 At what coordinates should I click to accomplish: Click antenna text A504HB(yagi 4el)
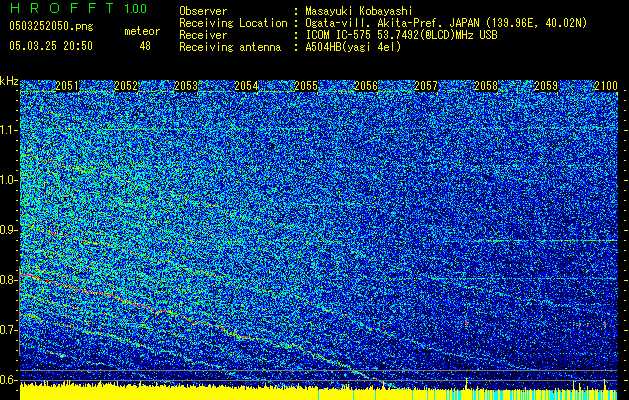pyautogui.click(x=353, y=47)
